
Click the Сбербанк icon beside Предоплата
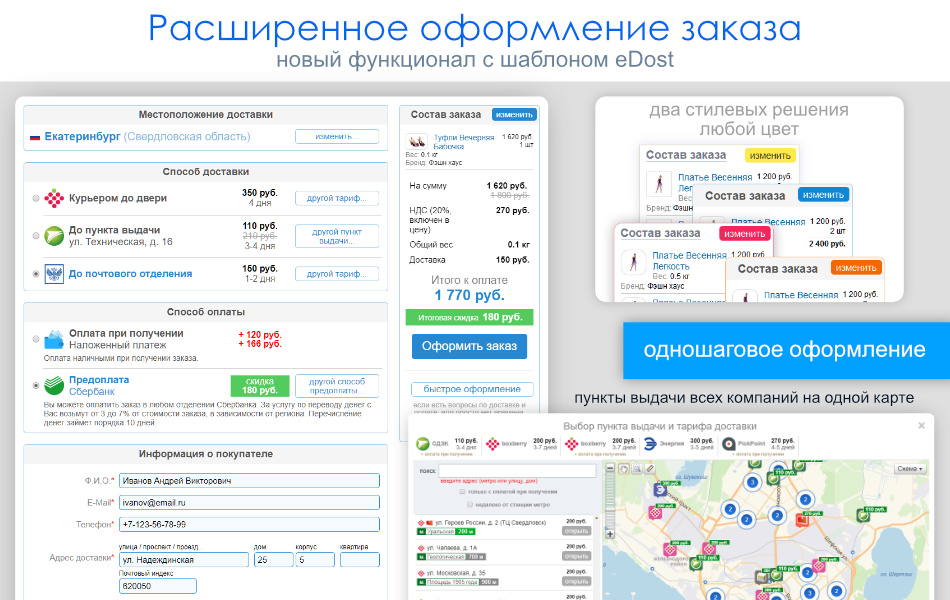pyautogui.click(x=53, y=384)
